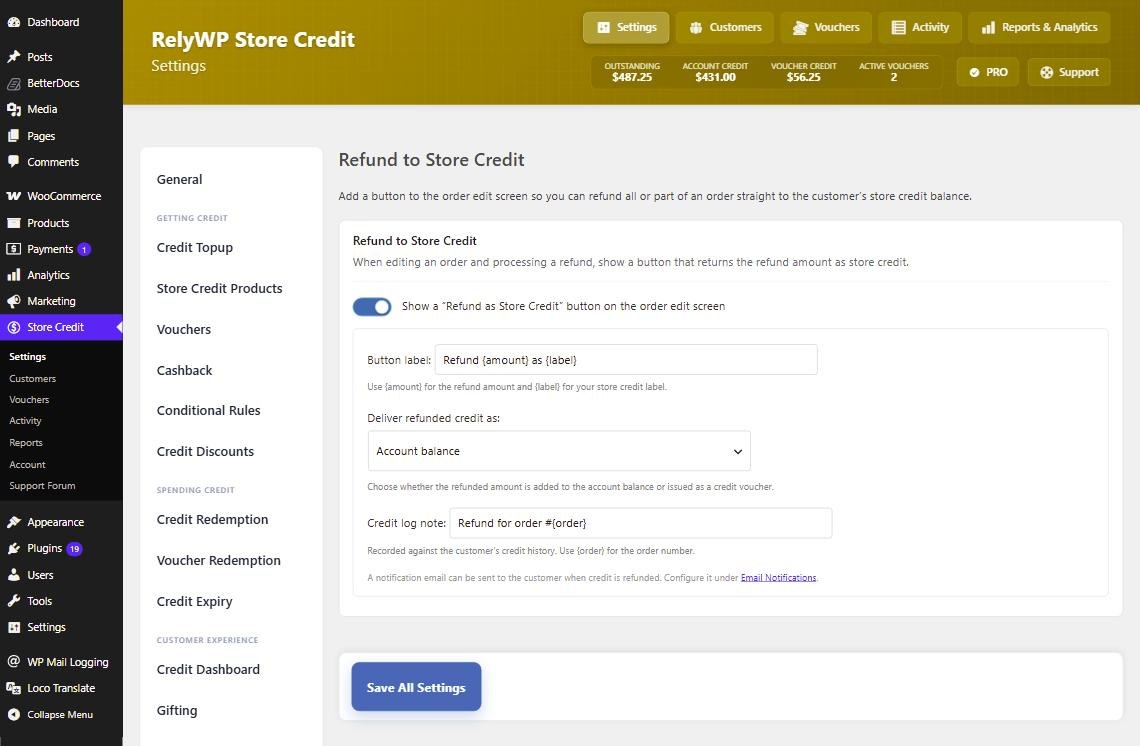
Task: Click the Comments bubble icon
Action: tap(13, 162)
